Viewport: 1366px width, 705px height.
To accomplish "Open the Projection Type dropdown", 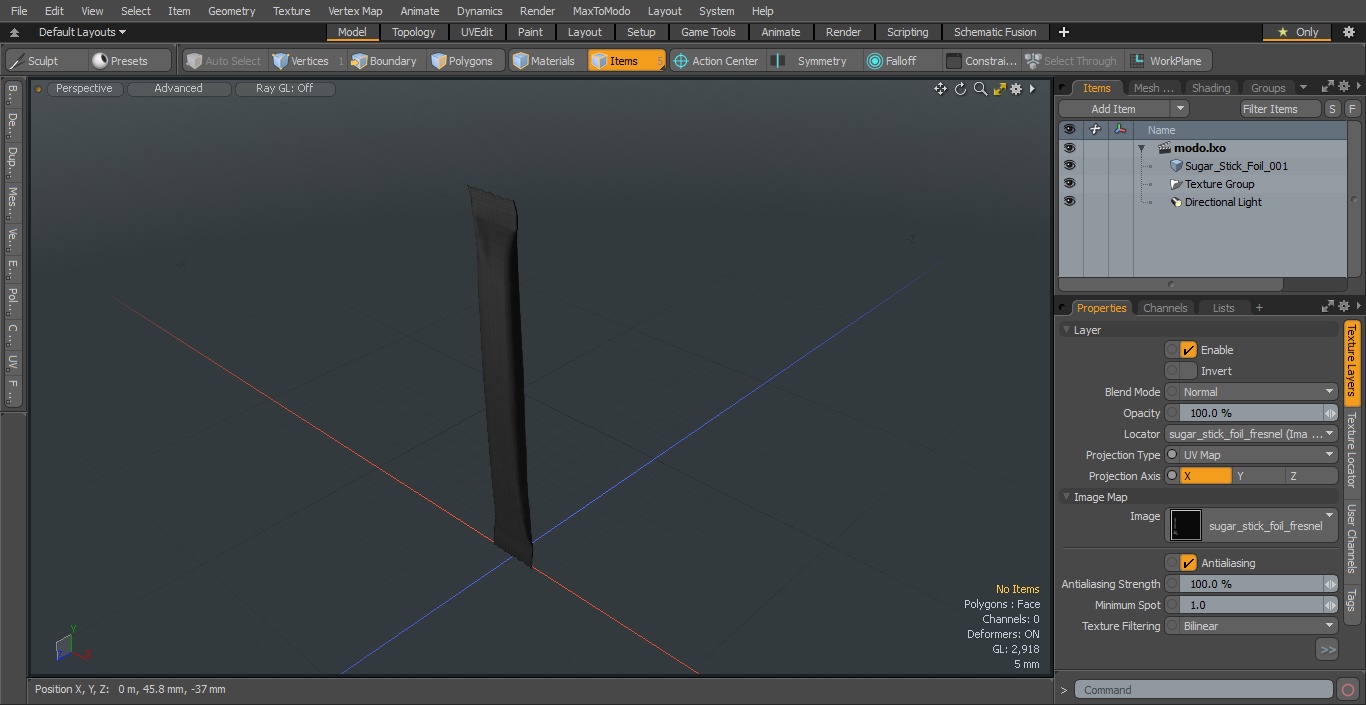I will [x=1258, y=455].
